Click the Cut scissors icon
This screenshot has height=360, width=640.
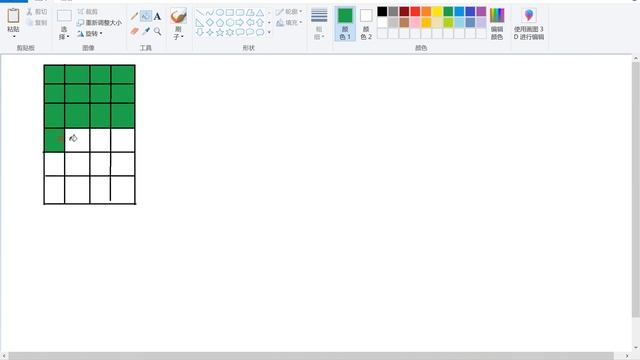[30, 12]
